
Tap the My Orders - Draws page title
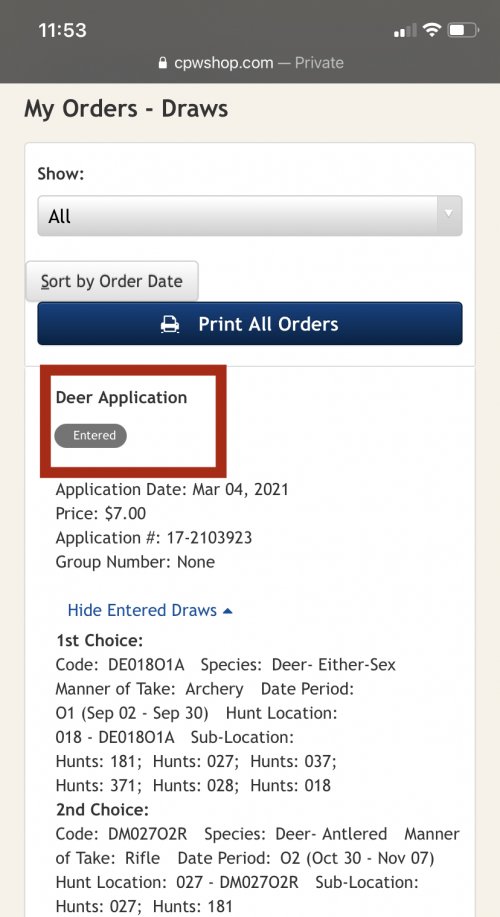click(x=126, y=109)
